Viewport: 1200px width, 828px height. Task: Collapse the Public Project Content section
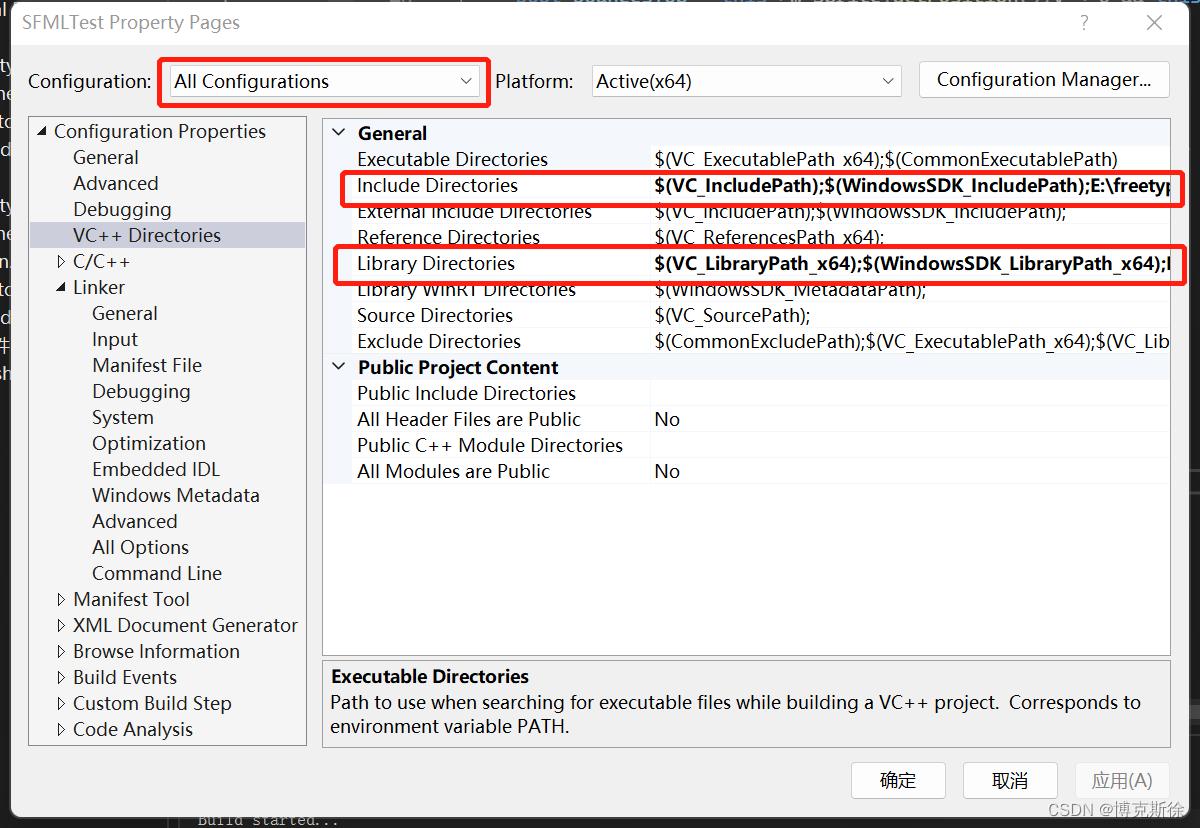tap(338, 367)
